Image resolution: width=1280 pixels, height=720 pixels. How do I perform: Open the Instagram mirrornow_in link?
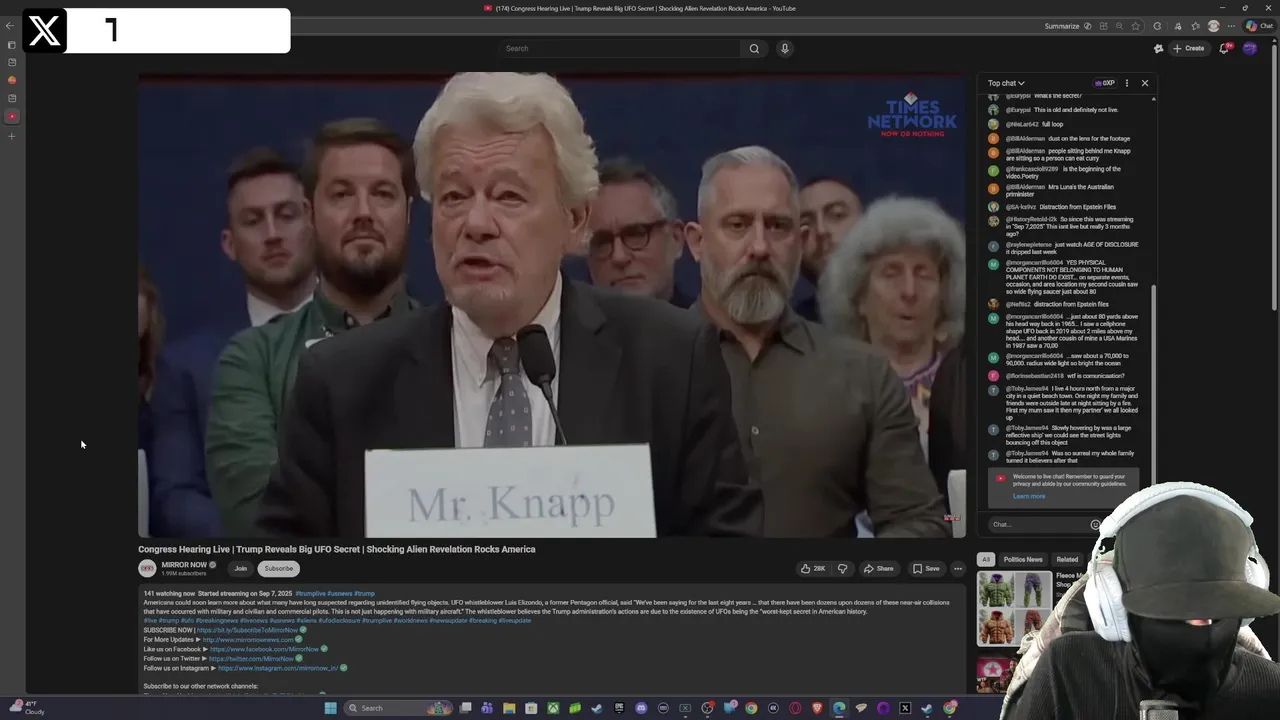click(x=278, y=668)
